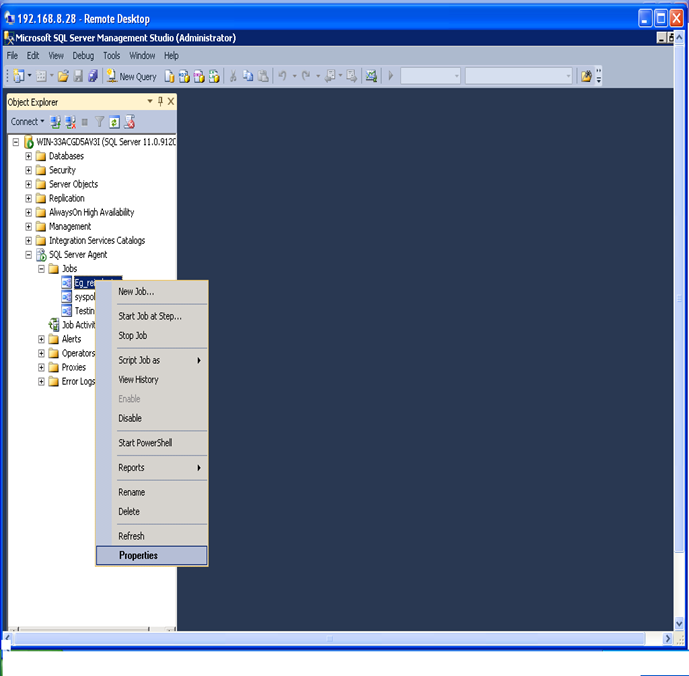Expand AlwaysOn High Availability node
This screenshot has width=689, height=676.
[29, 212]
